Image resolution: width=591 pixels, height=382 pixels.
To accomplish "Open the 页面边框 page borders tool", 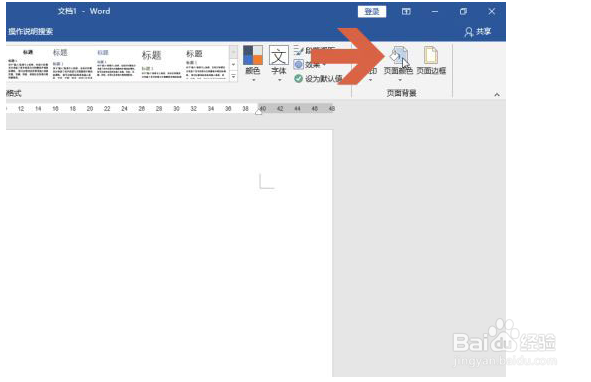I will tap(431, 61).
